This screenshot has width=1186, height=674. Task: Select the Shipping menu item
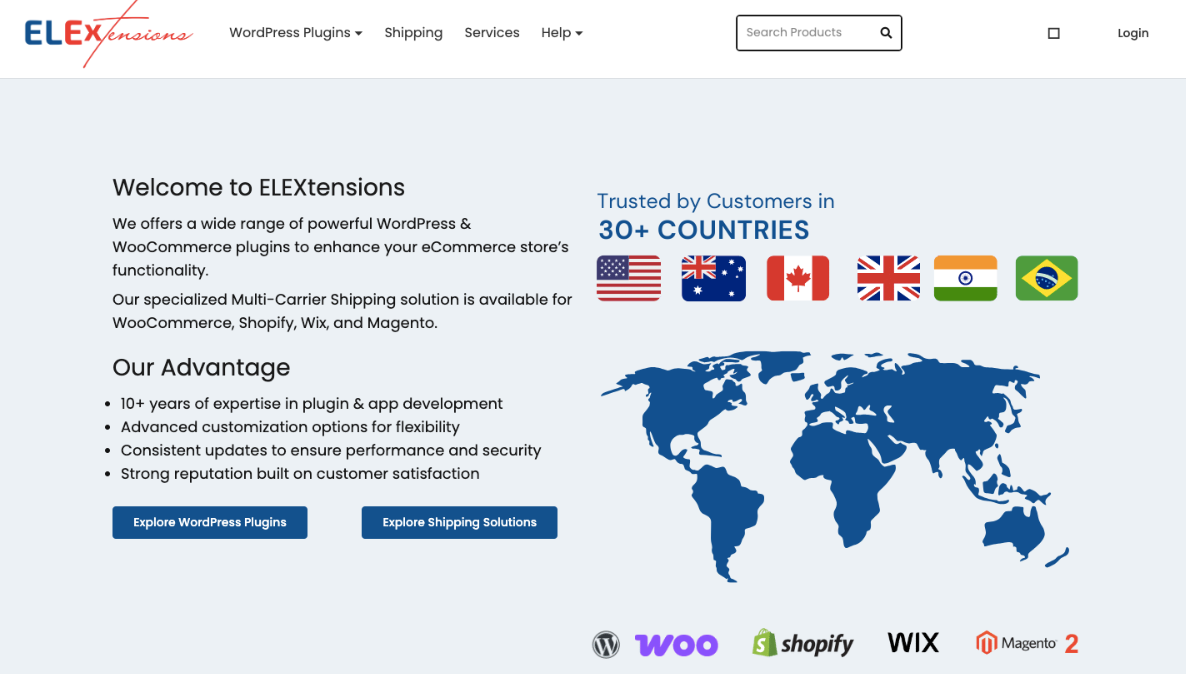pos(413,32)
